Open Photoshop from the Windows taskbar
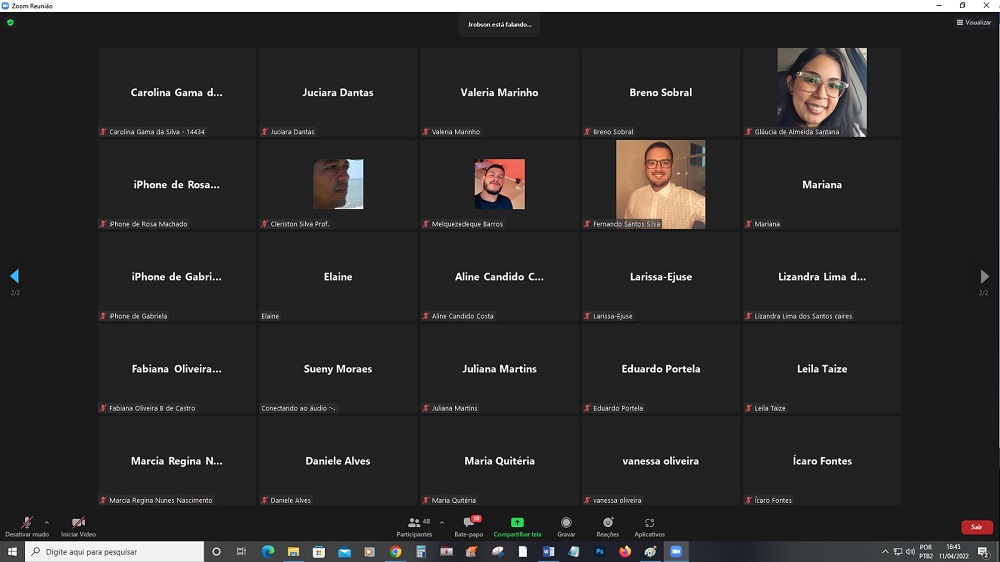The height and width of the screenshot is (562, 1000). [x=600, y=551]
